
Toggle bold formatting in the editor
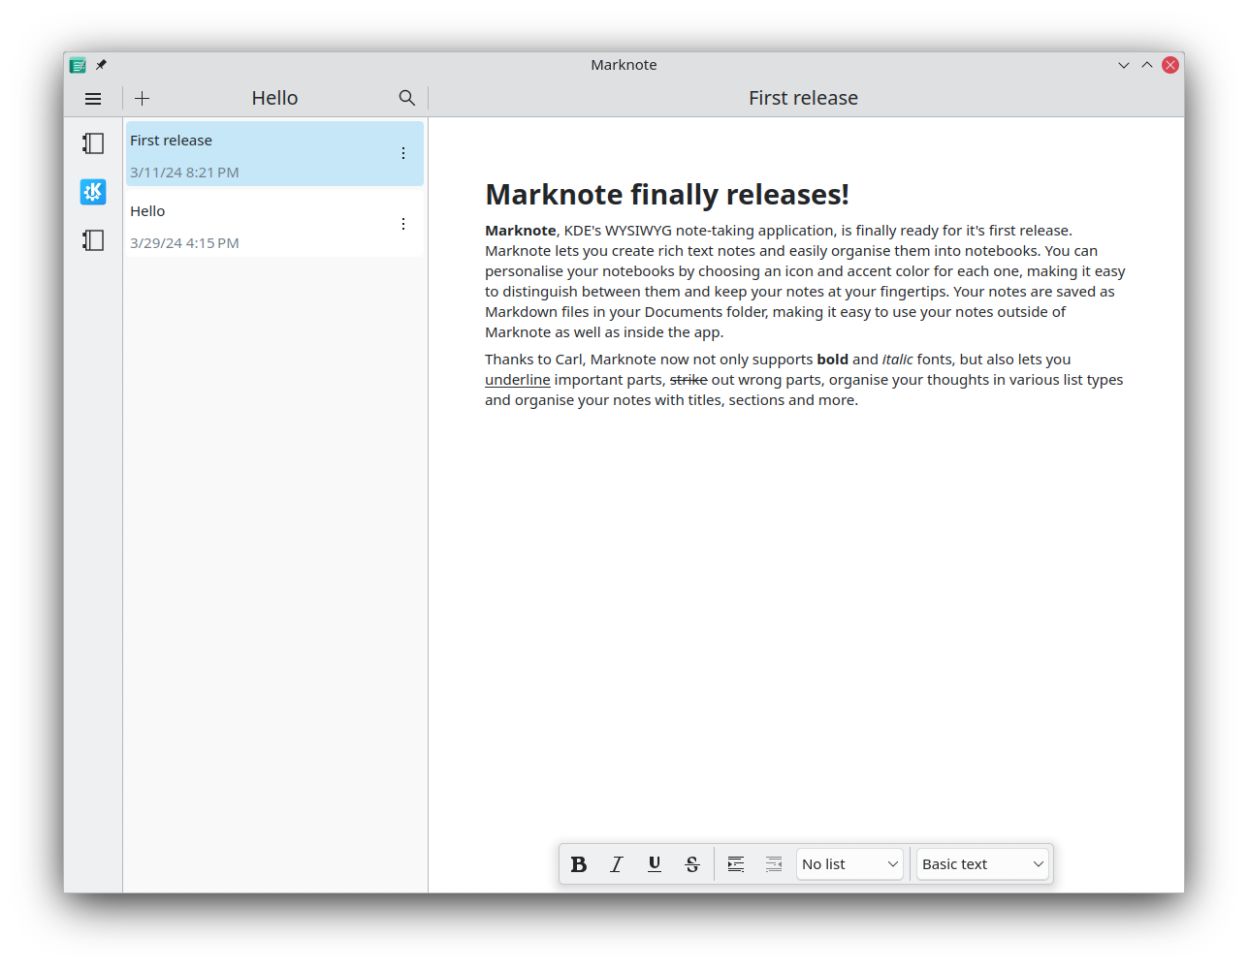tap(579, 864)
